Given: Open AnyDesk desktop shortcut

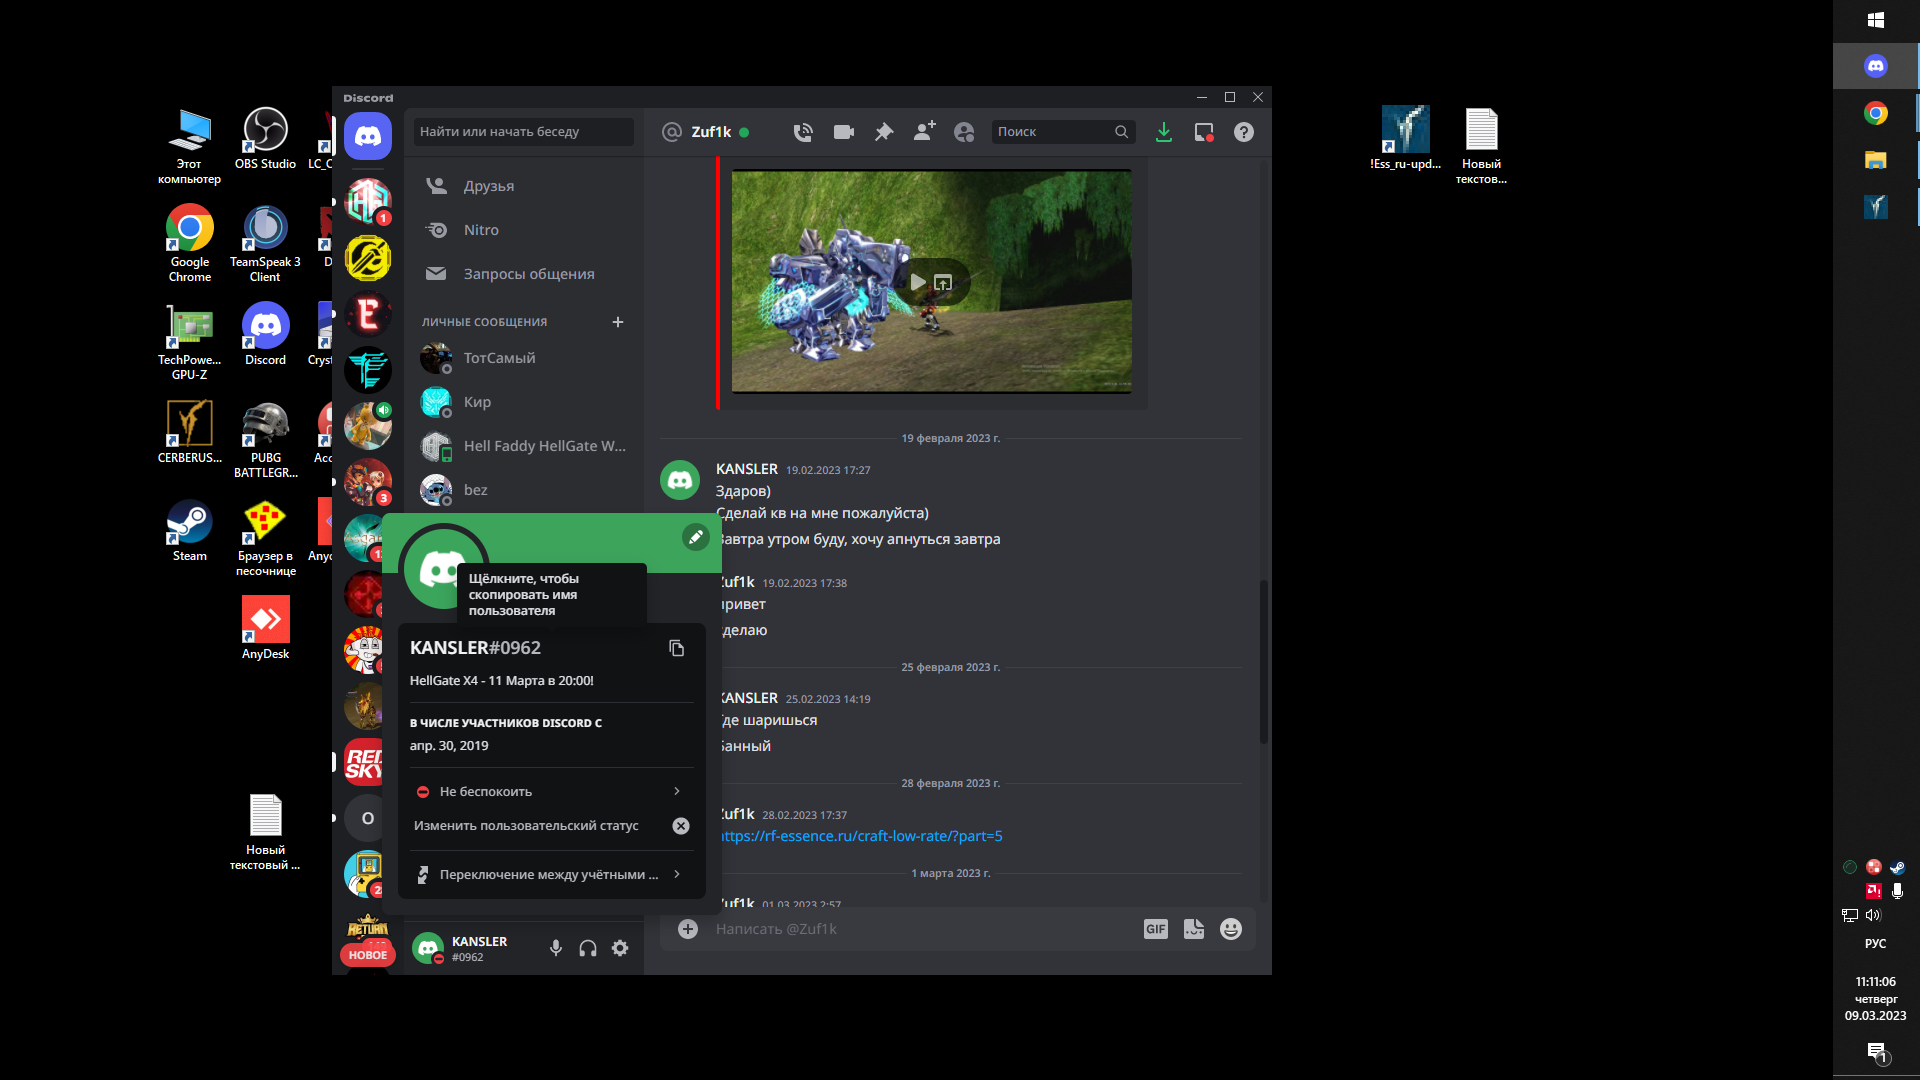Looking at the screenshot, I should point(265,629).
